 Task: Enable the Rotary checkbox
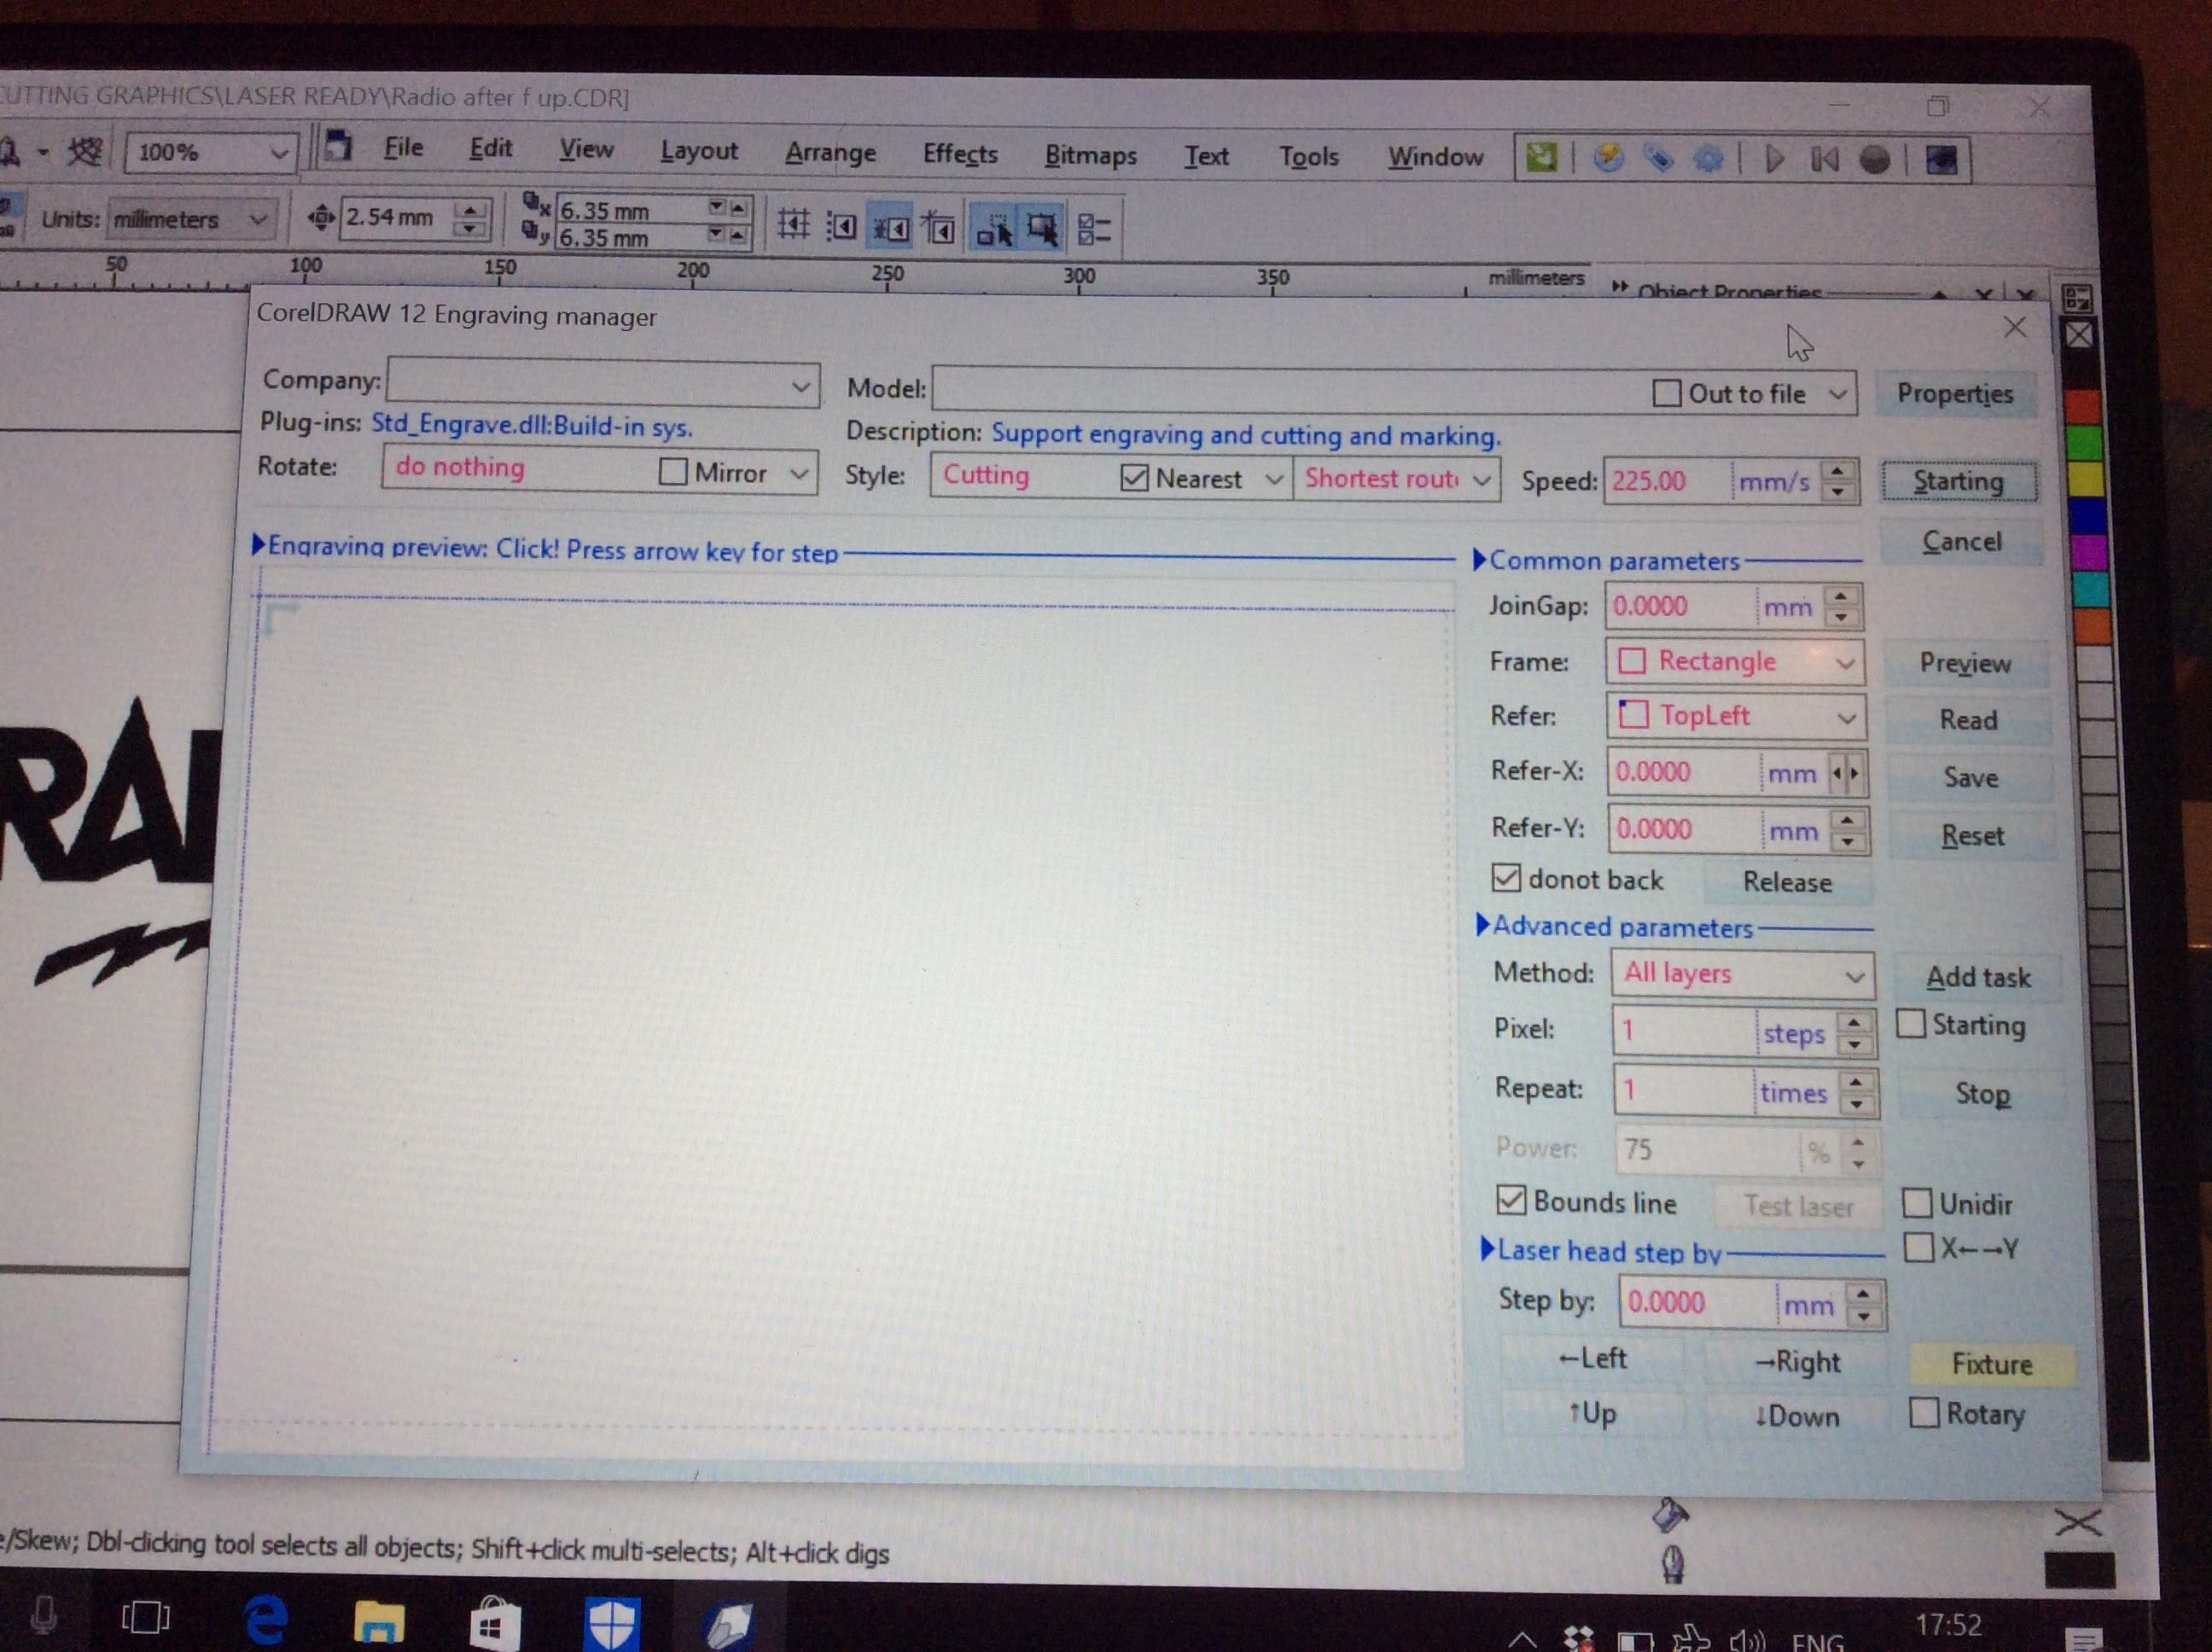coord(1923,1413)
